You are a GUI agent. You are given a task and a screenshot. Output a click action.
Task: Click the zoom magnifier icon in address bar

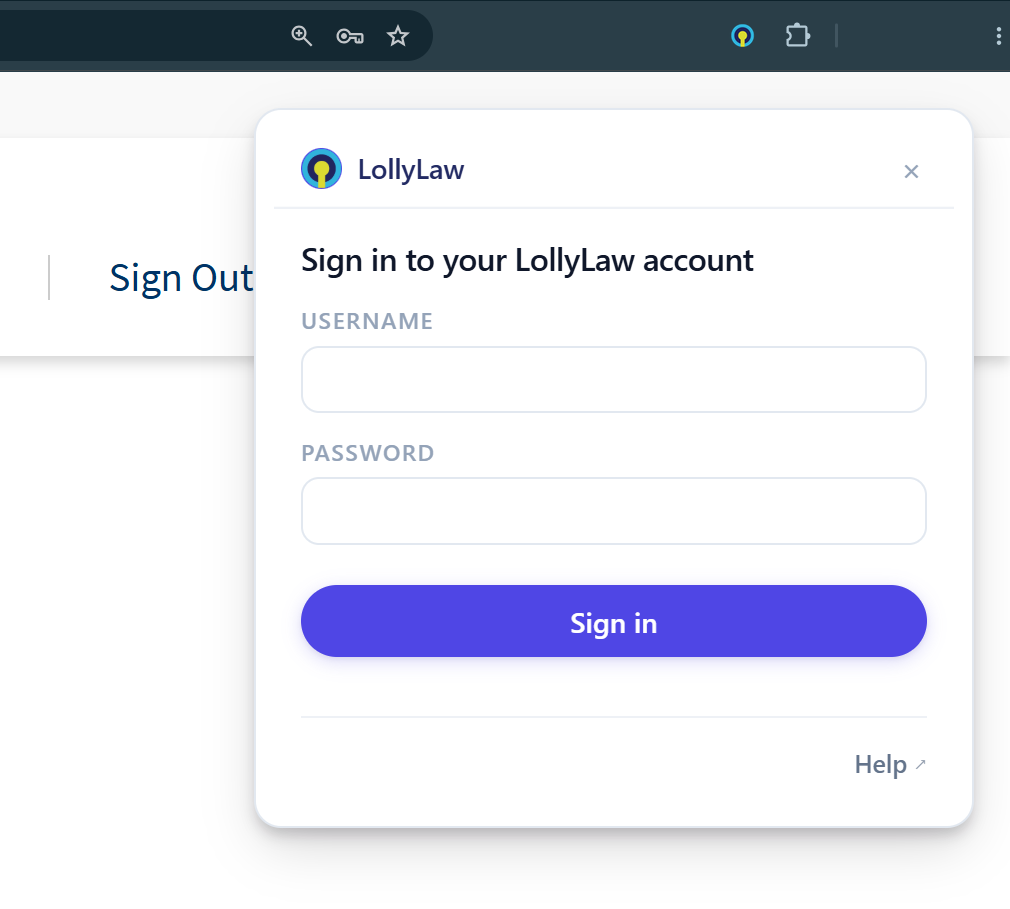pyautogui.click(x=301, y=36)
